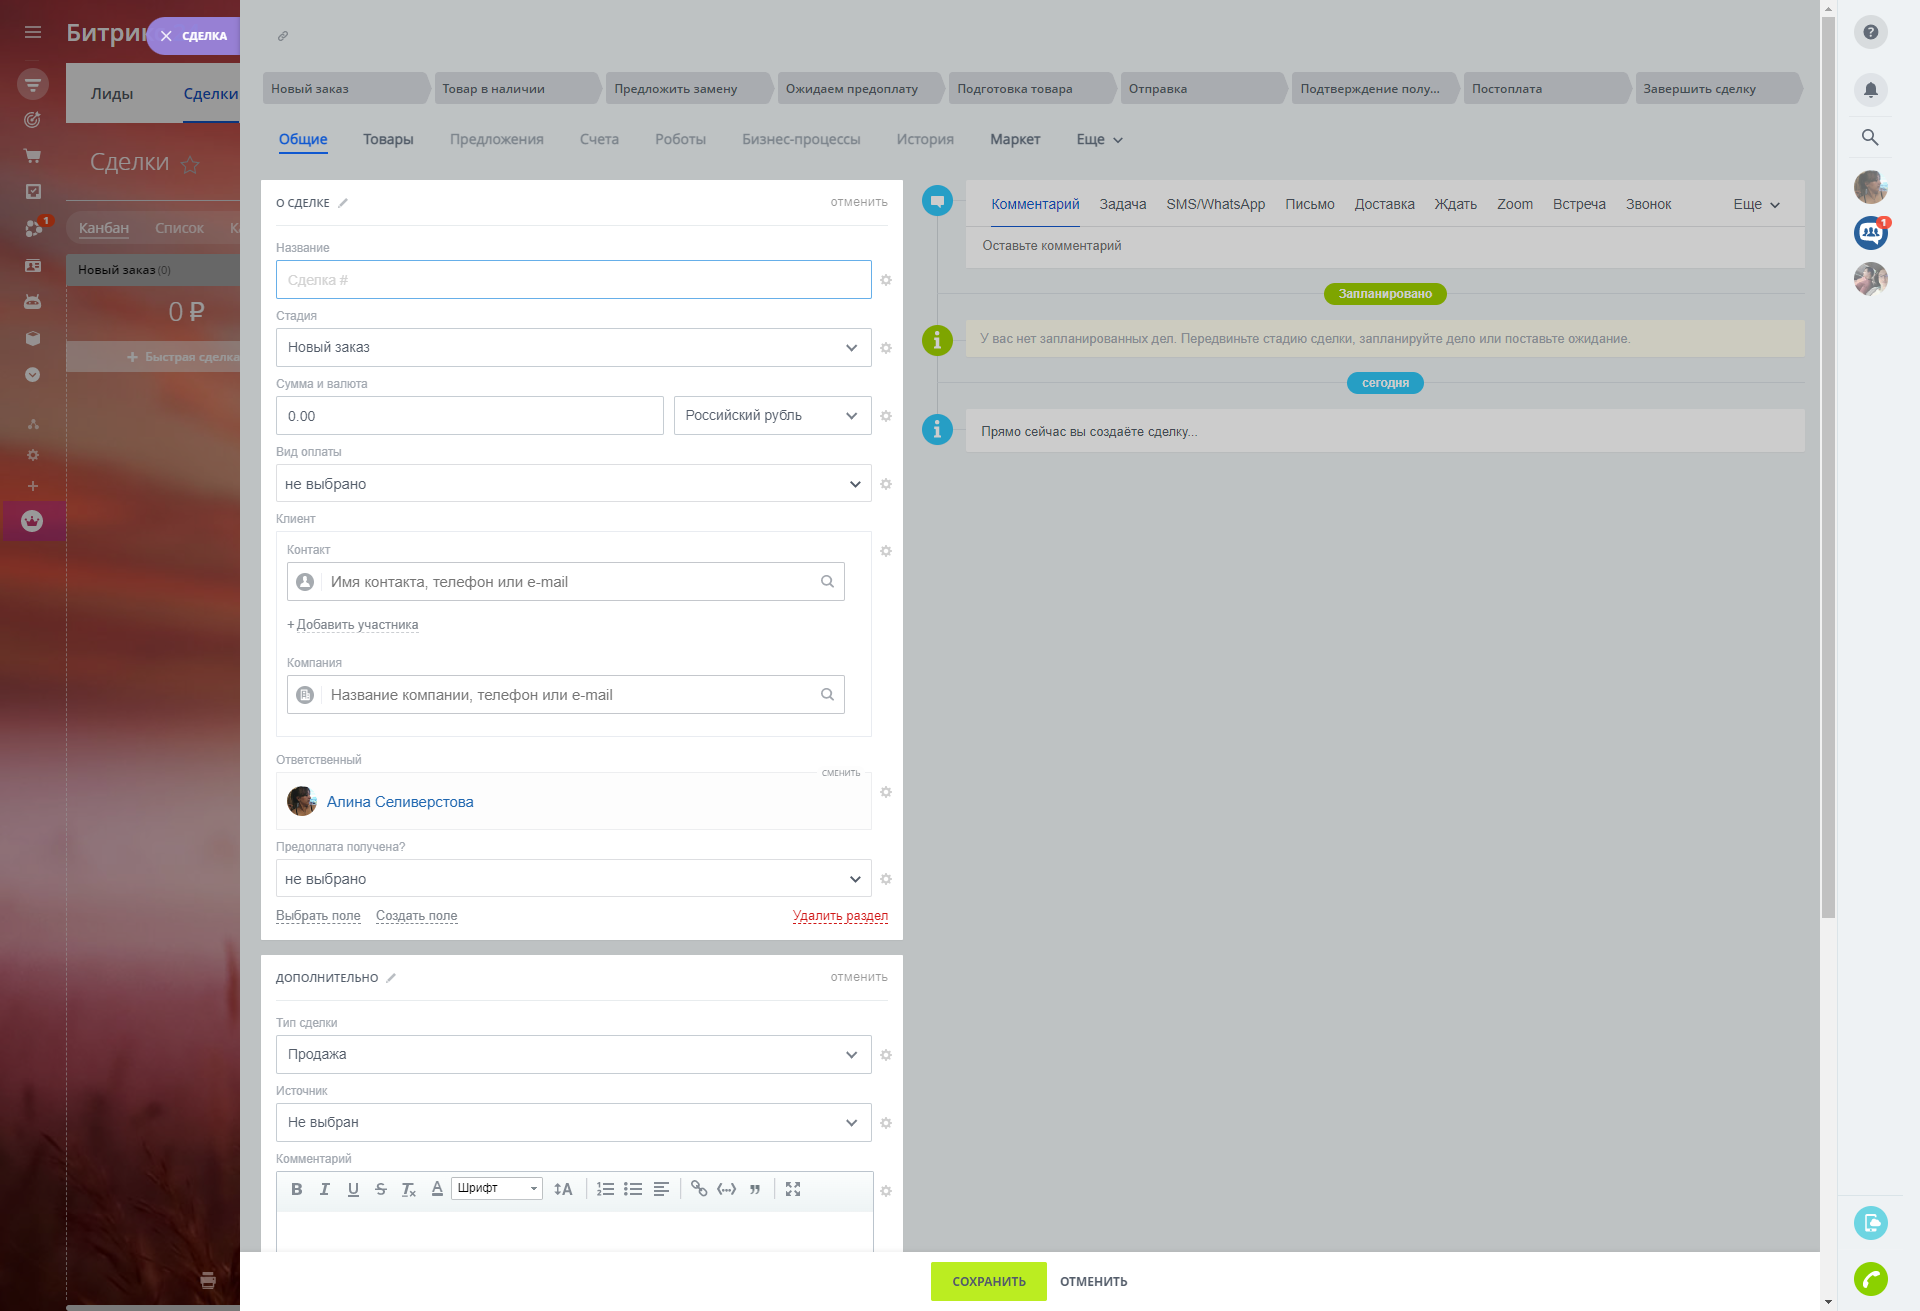1920x1311 pixels.
Task: Expand comment editor to fullscreen
Action: pos(793,1189)
